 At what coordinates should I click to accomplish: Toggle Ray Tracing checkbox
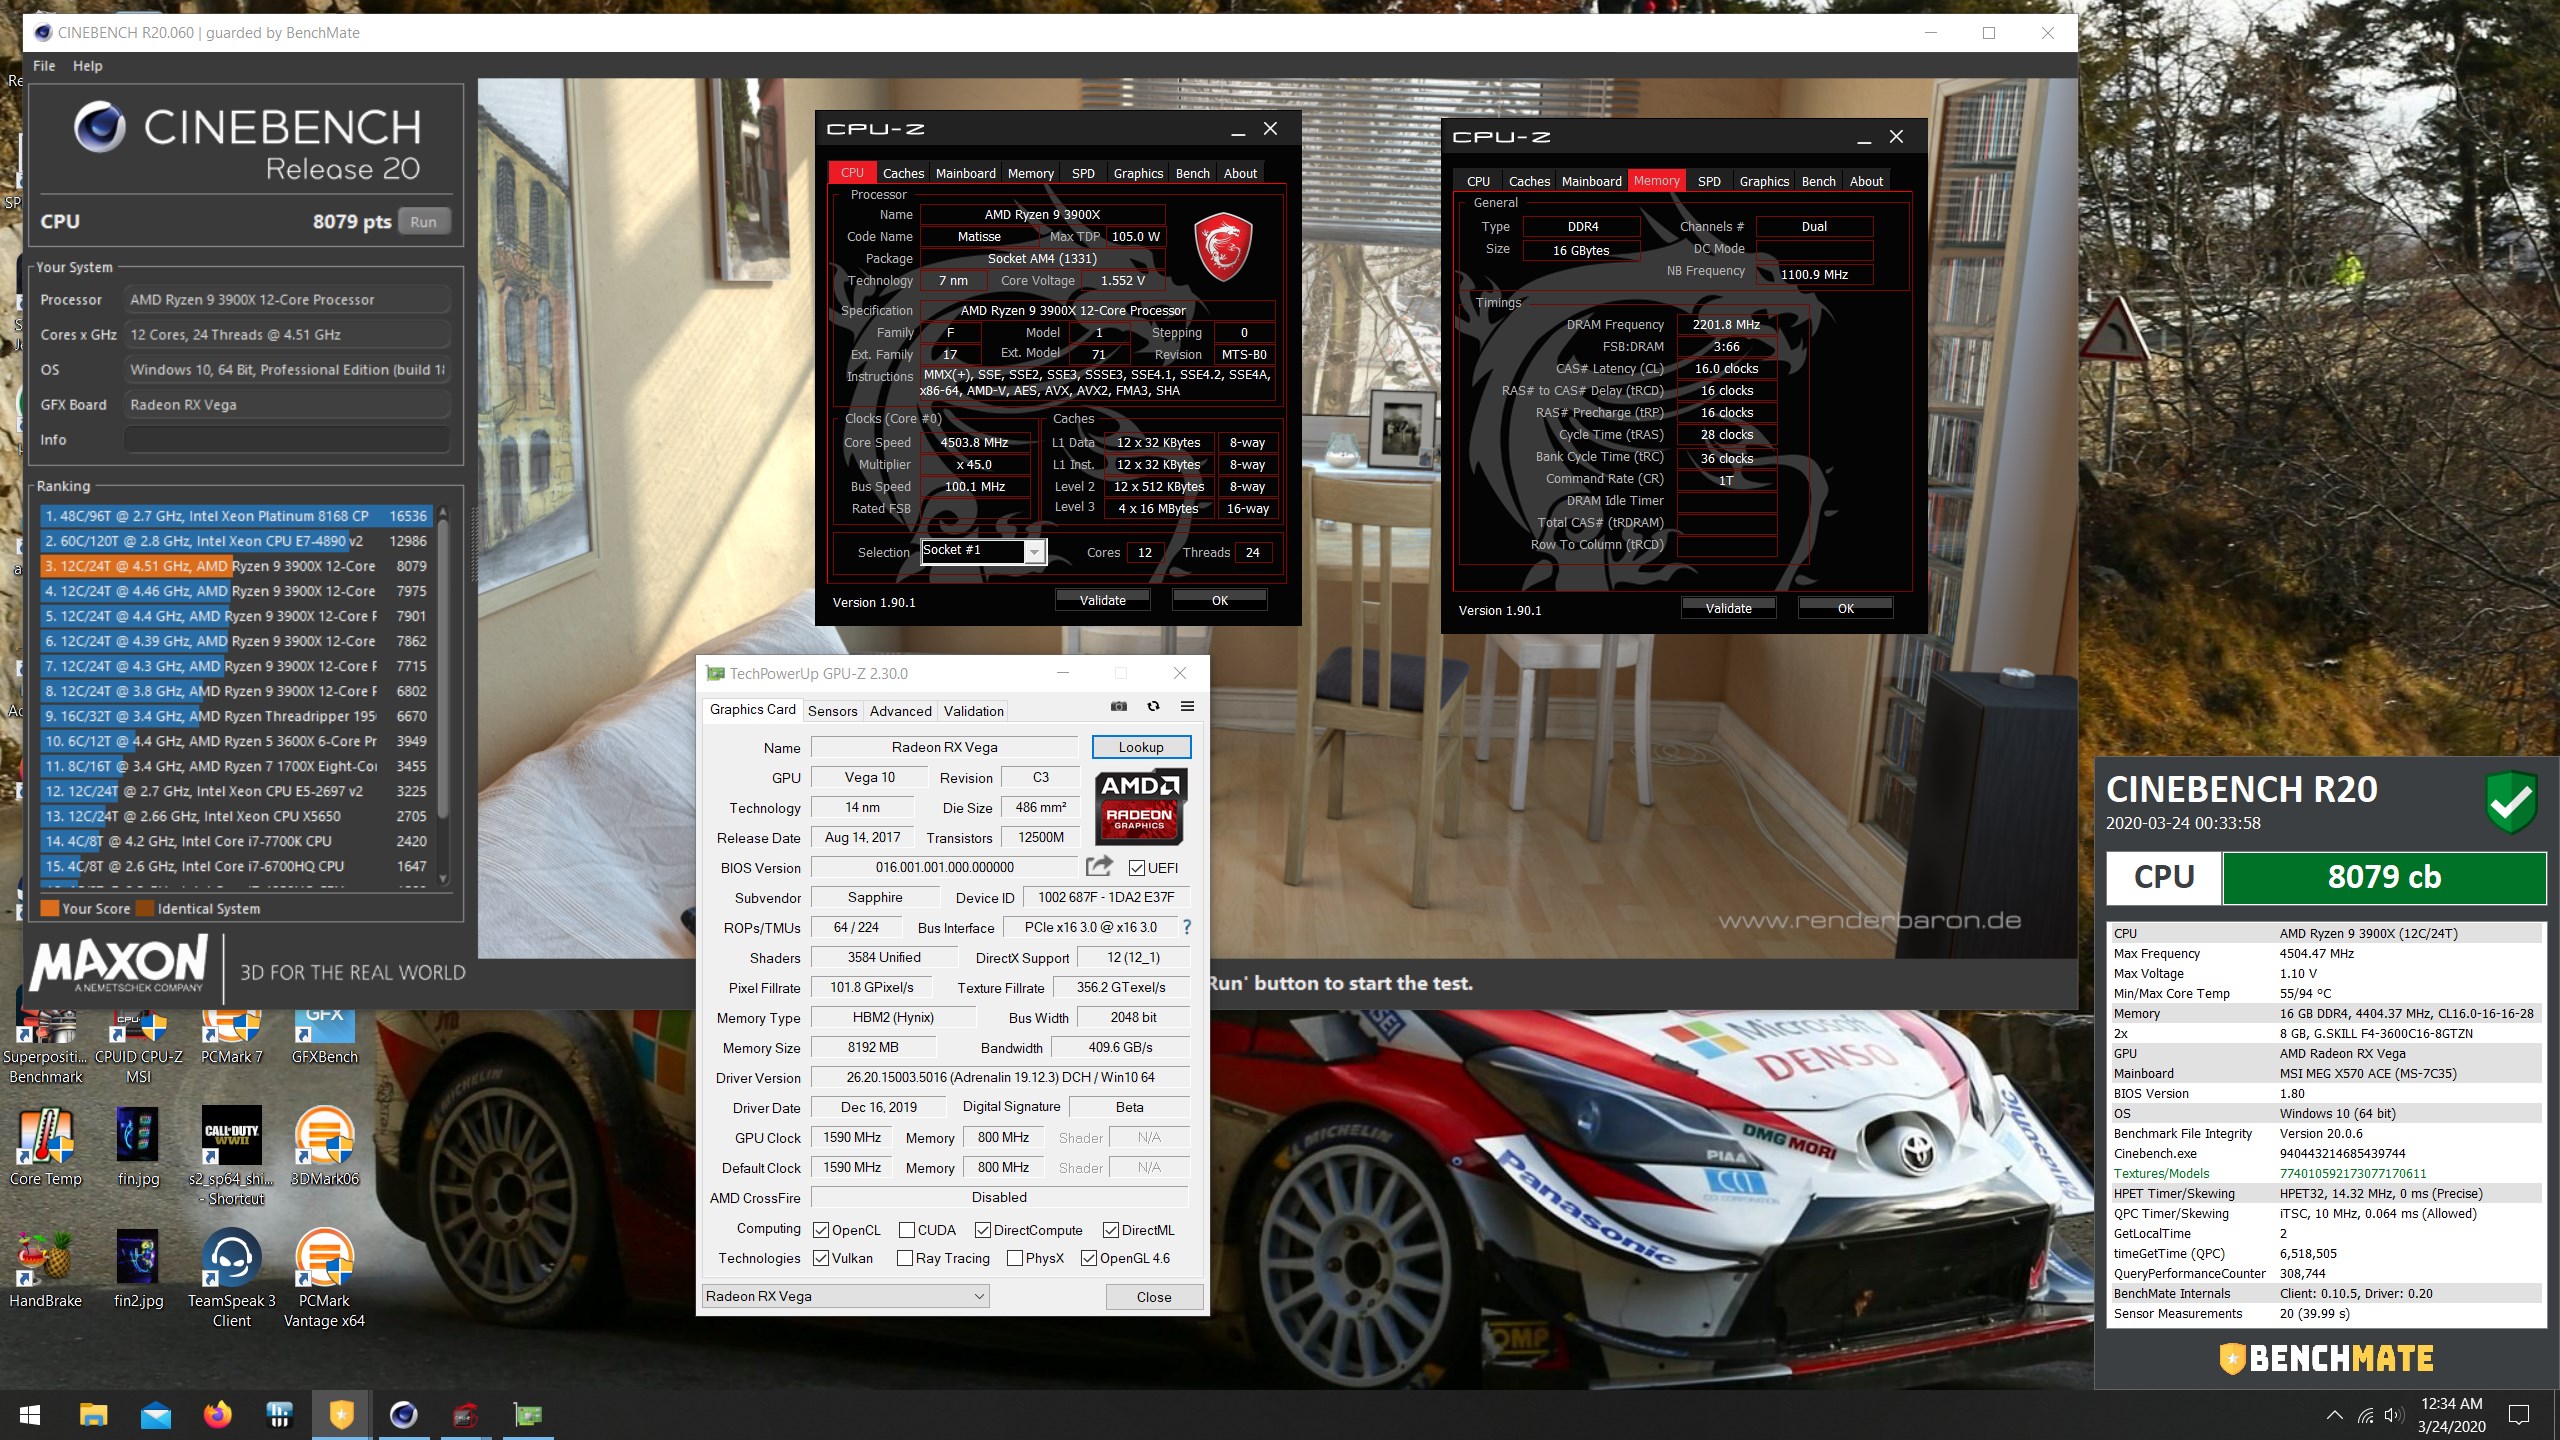[x=905, y=1257]
